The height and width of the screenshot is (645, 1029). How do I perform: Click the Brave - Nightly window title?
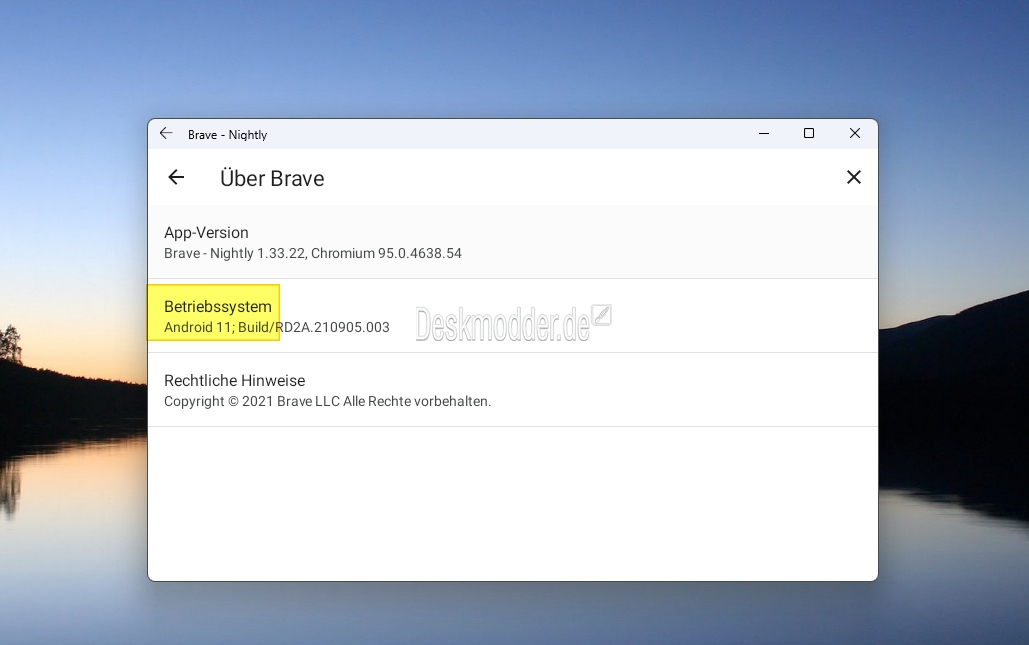point(228,135)
